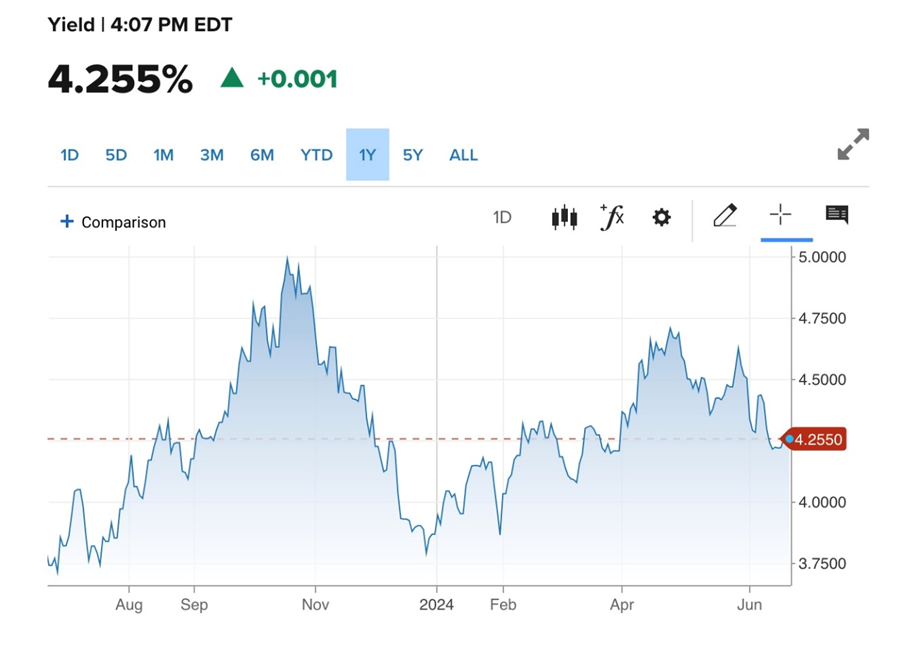Open the fx indicators menu
901x649 pixels.
tap(612, 217)
